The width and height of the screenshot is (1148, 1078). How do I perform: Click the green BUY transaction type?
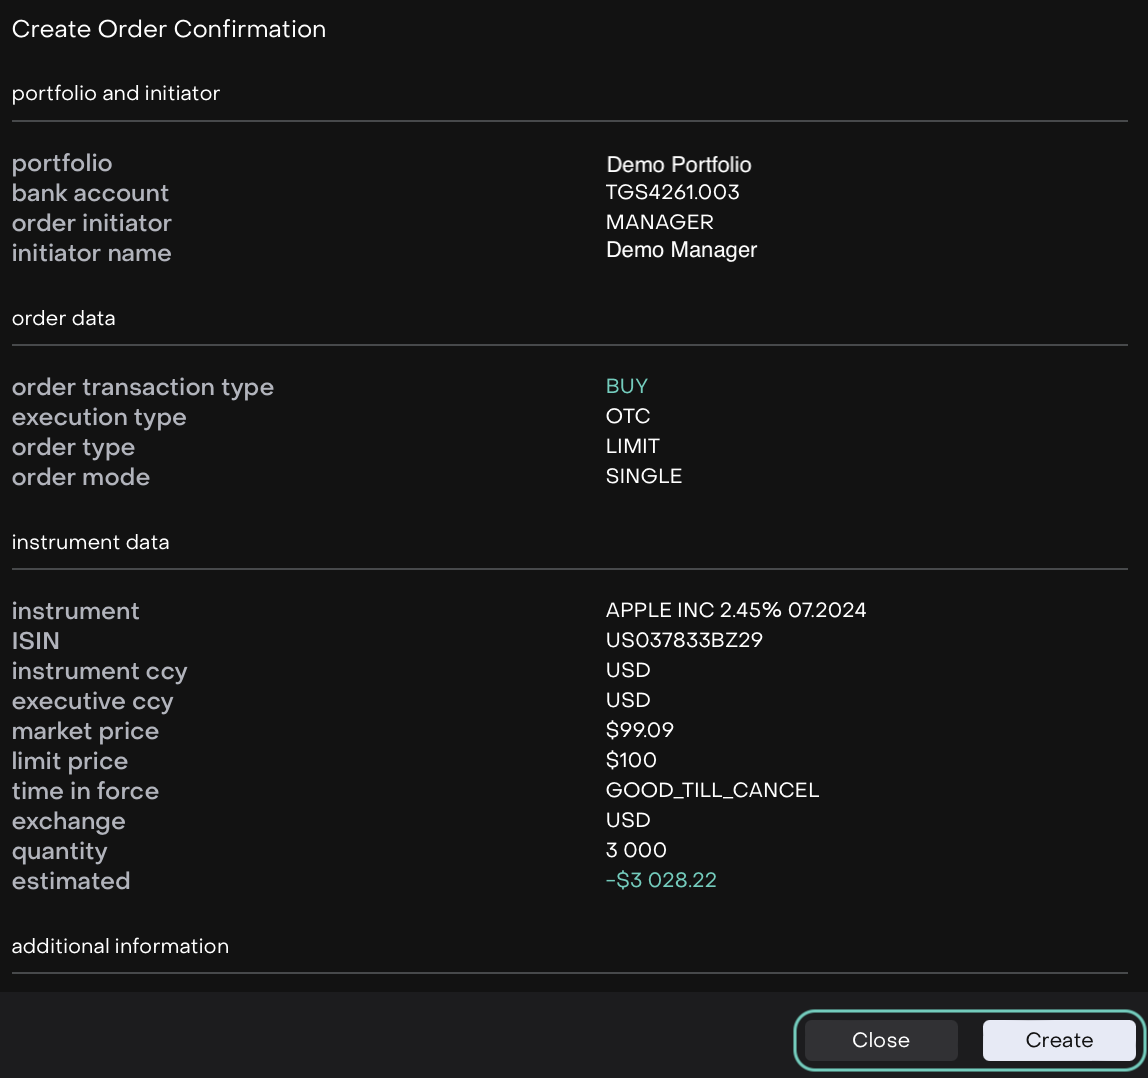[x=627, y=386]
